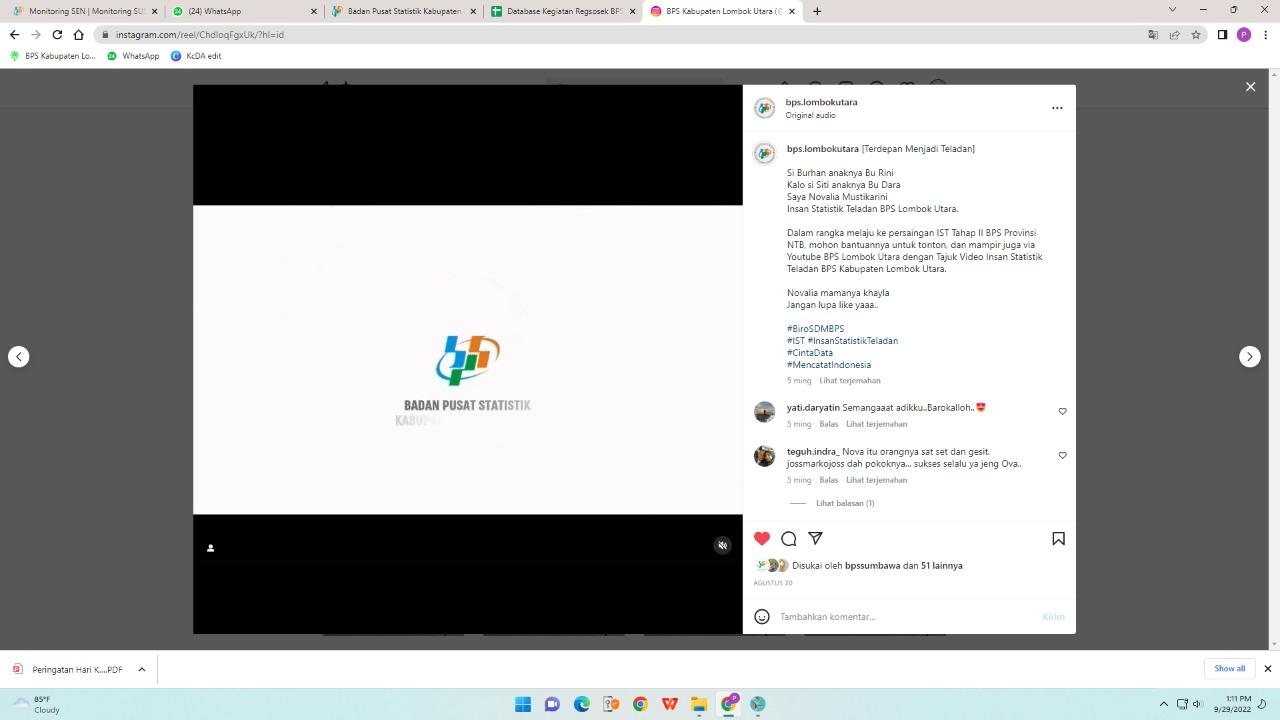
Task: Share the reel via paper plane icon
Action: [816, 538]
